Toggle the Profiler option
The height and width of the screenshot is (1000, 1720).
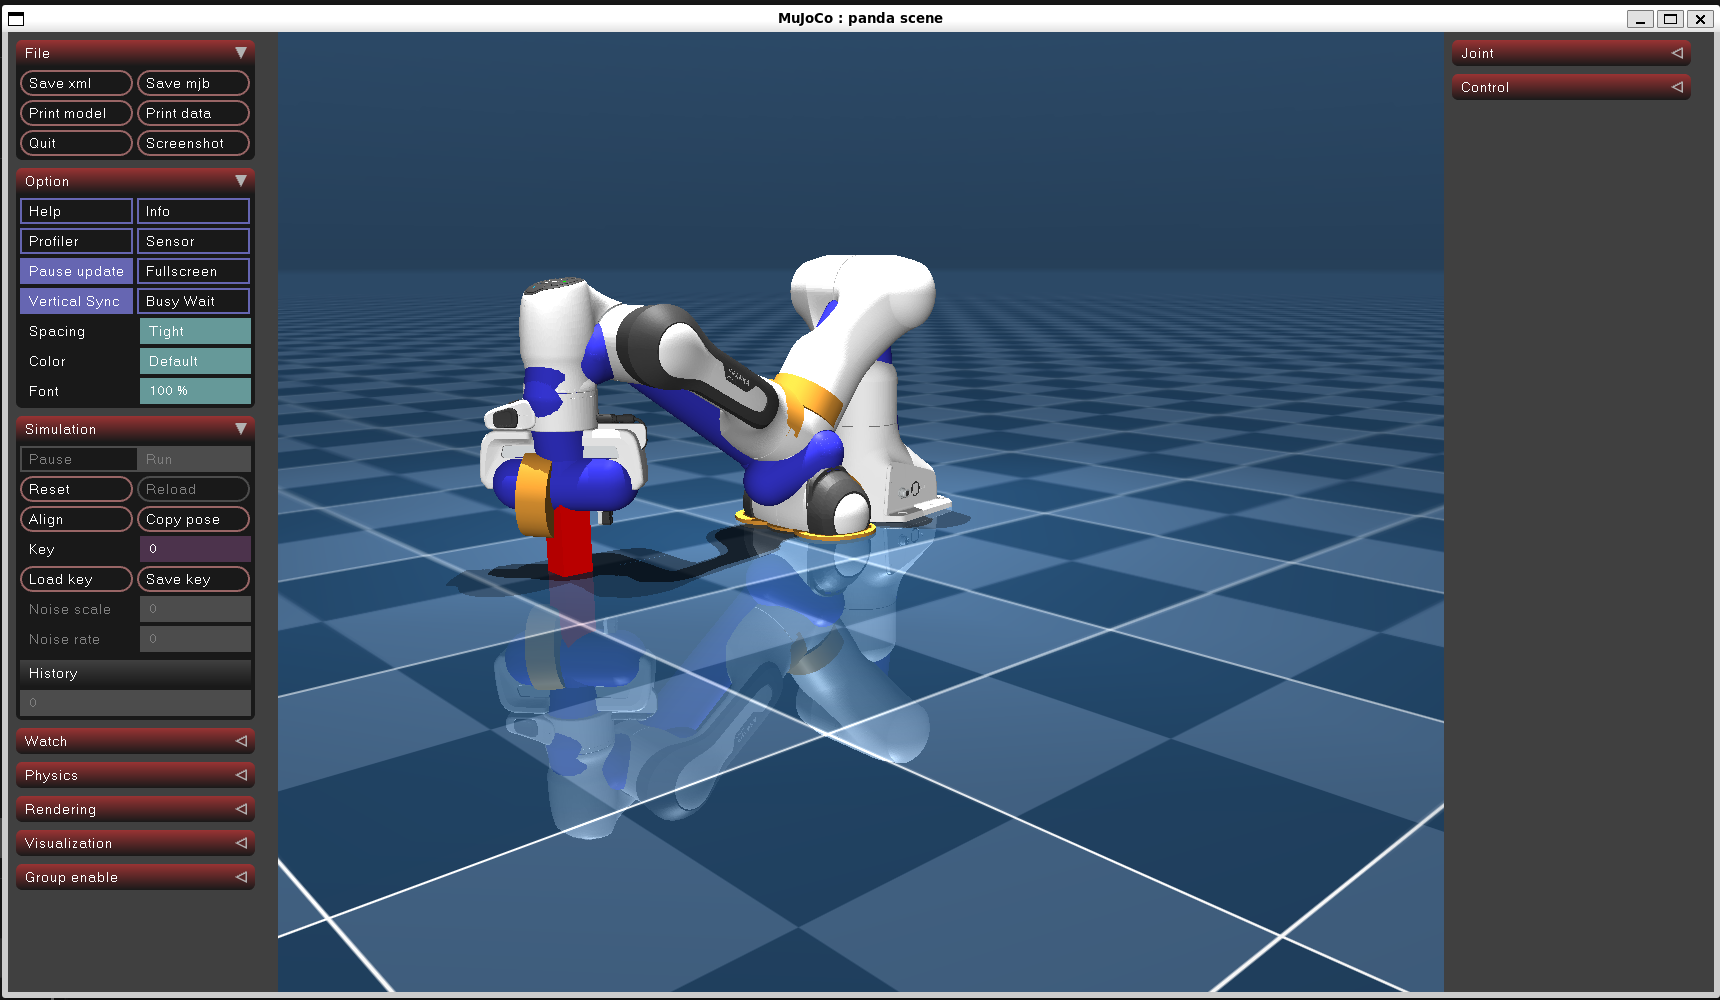point(76,241)
